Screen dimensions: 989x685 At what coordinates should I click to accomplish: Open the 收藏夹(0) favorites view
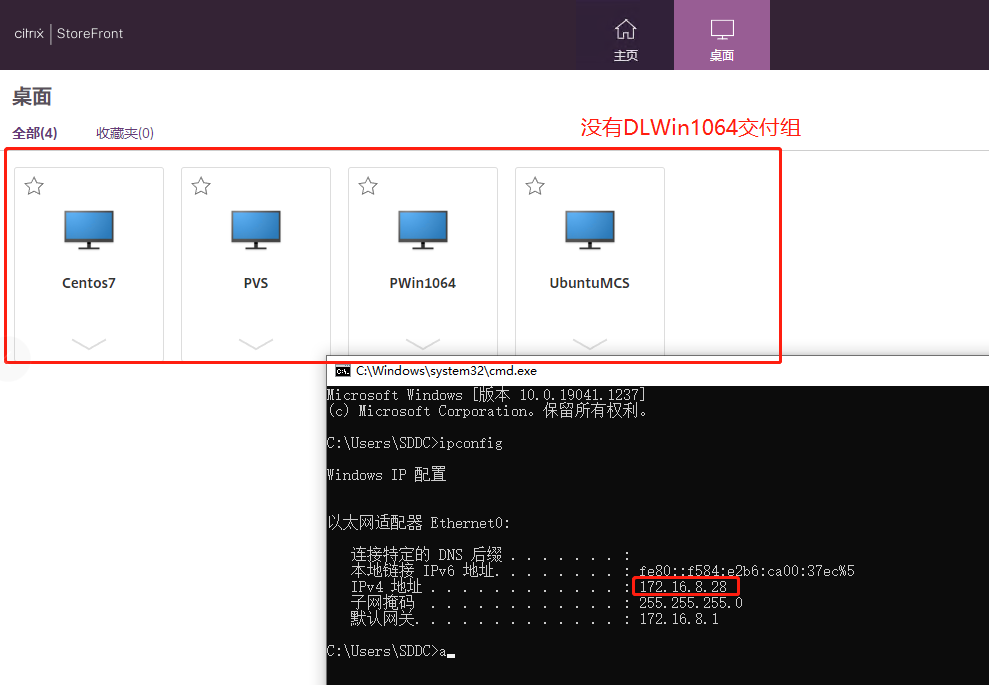(124, 131)
